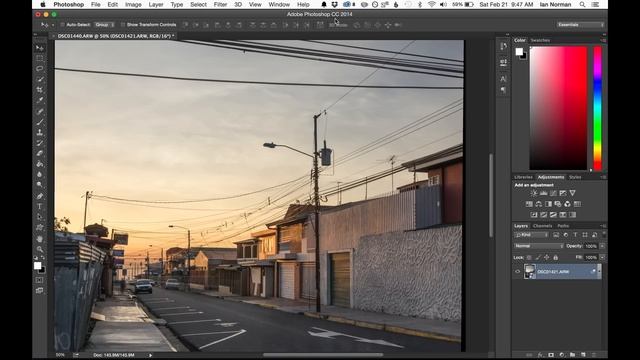This screenshot has height=360, width=640.
Task: Toggle type layer filter
Action: tap(575, 235)
